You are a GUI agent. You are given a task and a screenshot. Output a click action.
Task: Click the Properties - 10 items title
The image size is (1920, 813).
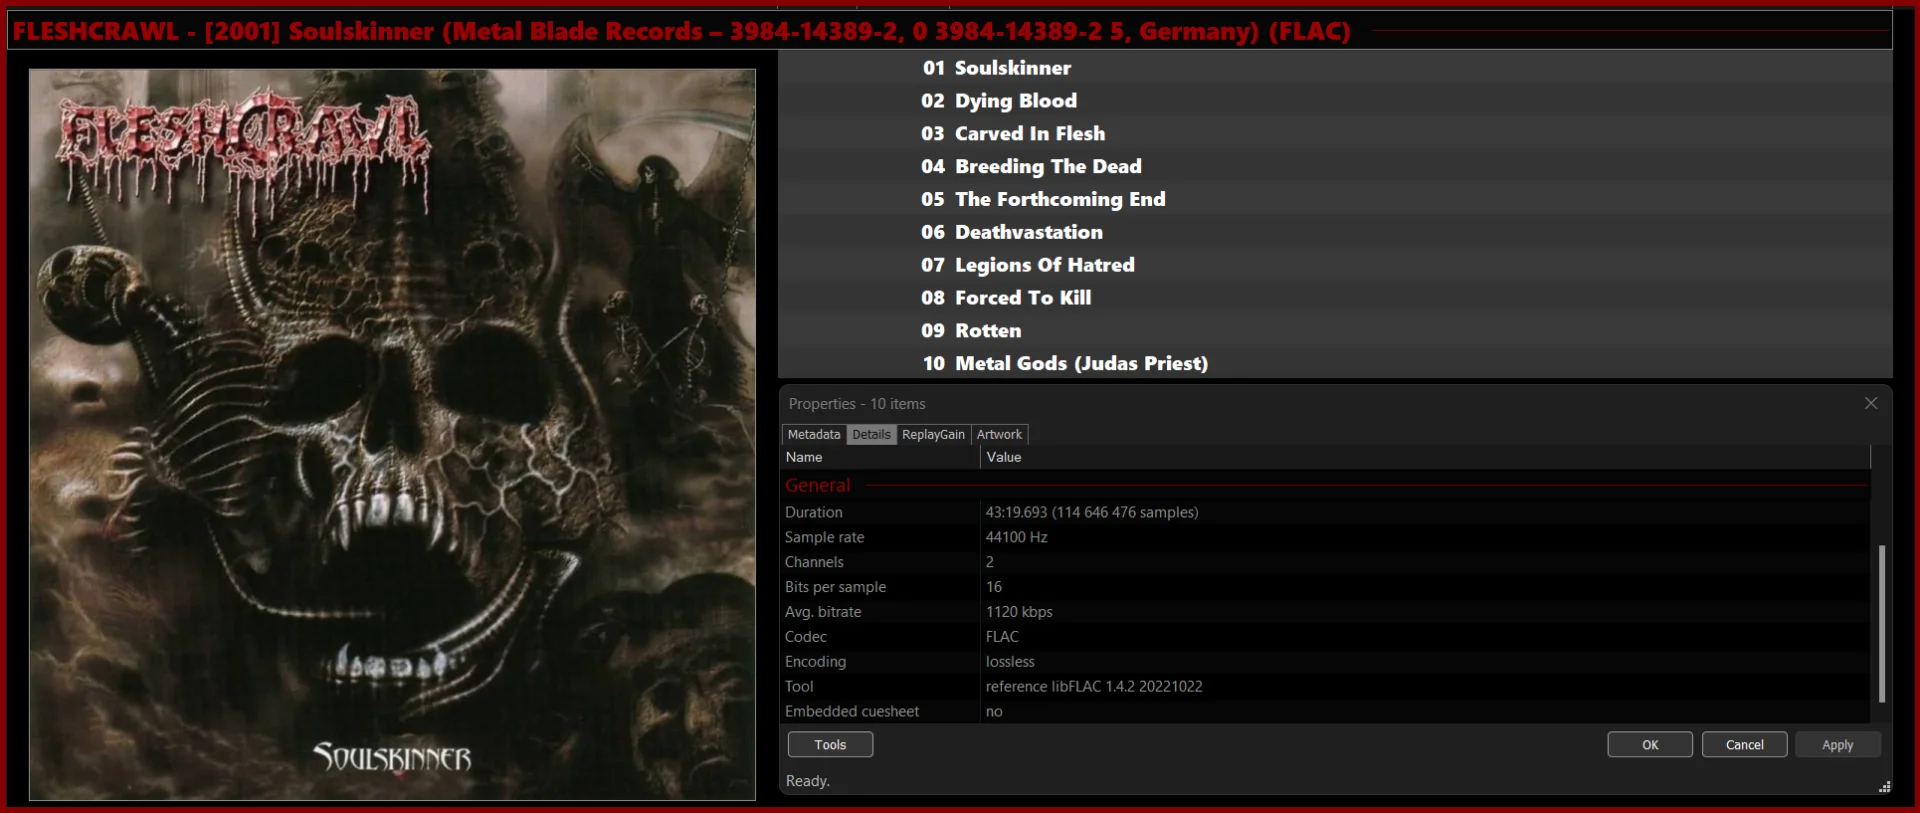pyautogui.click(x=857, y=404)
